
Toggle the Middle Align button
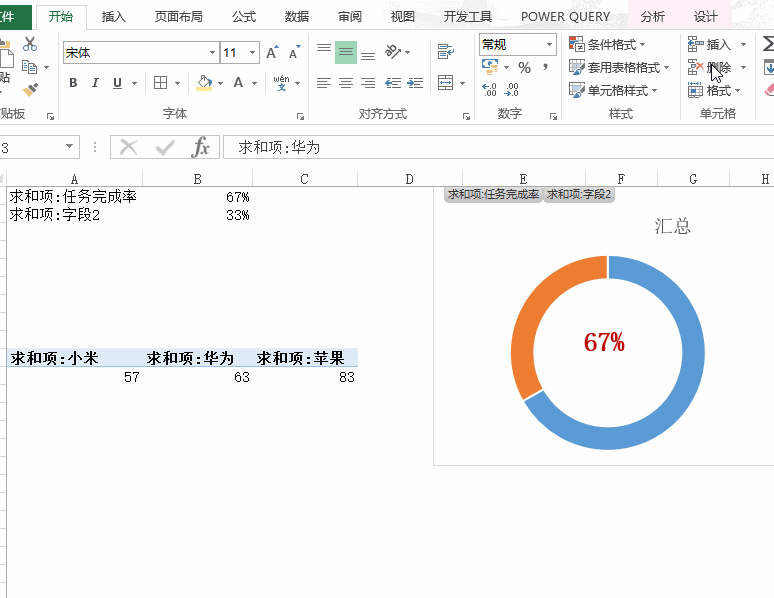(346, 52)
